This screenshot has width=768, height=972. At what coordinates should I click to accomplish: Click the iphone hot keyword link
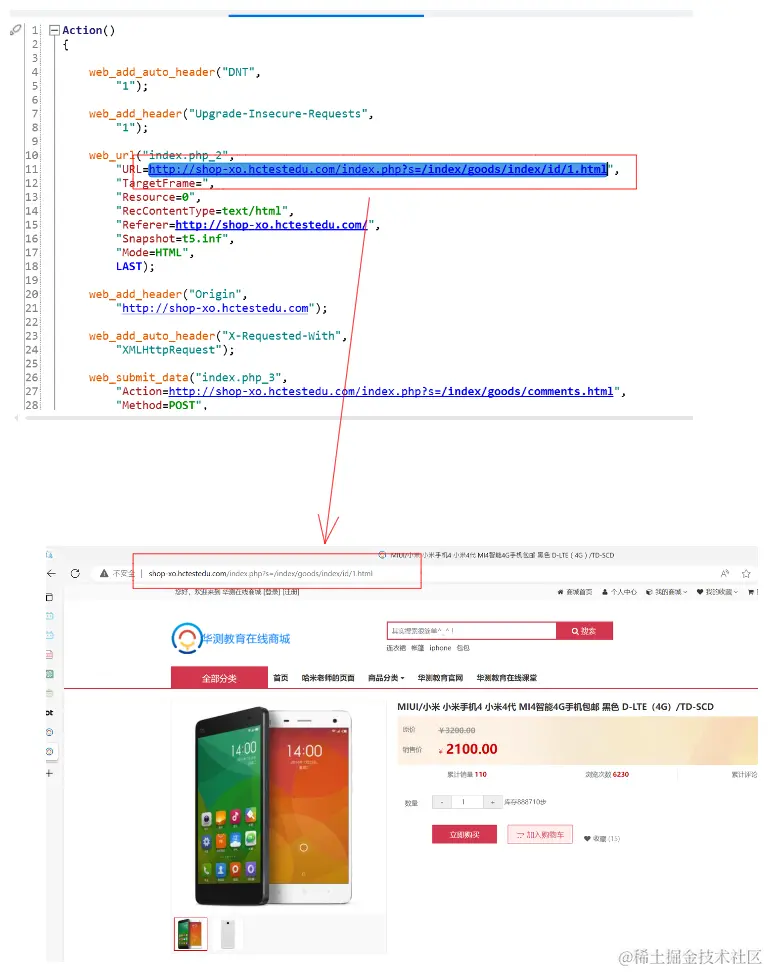(x=440, y=648)
